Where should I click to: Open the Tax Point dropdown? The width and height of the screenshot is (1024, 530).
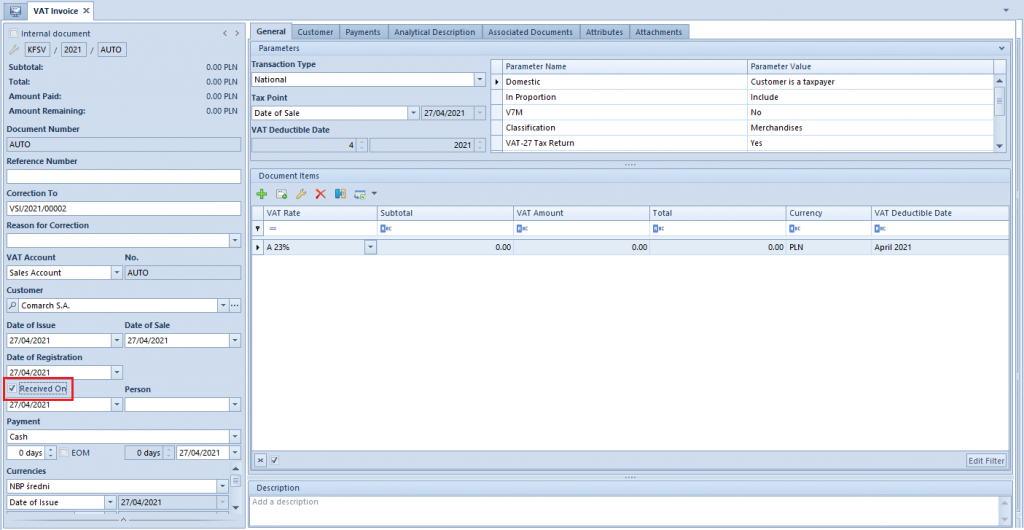(413, 112)
